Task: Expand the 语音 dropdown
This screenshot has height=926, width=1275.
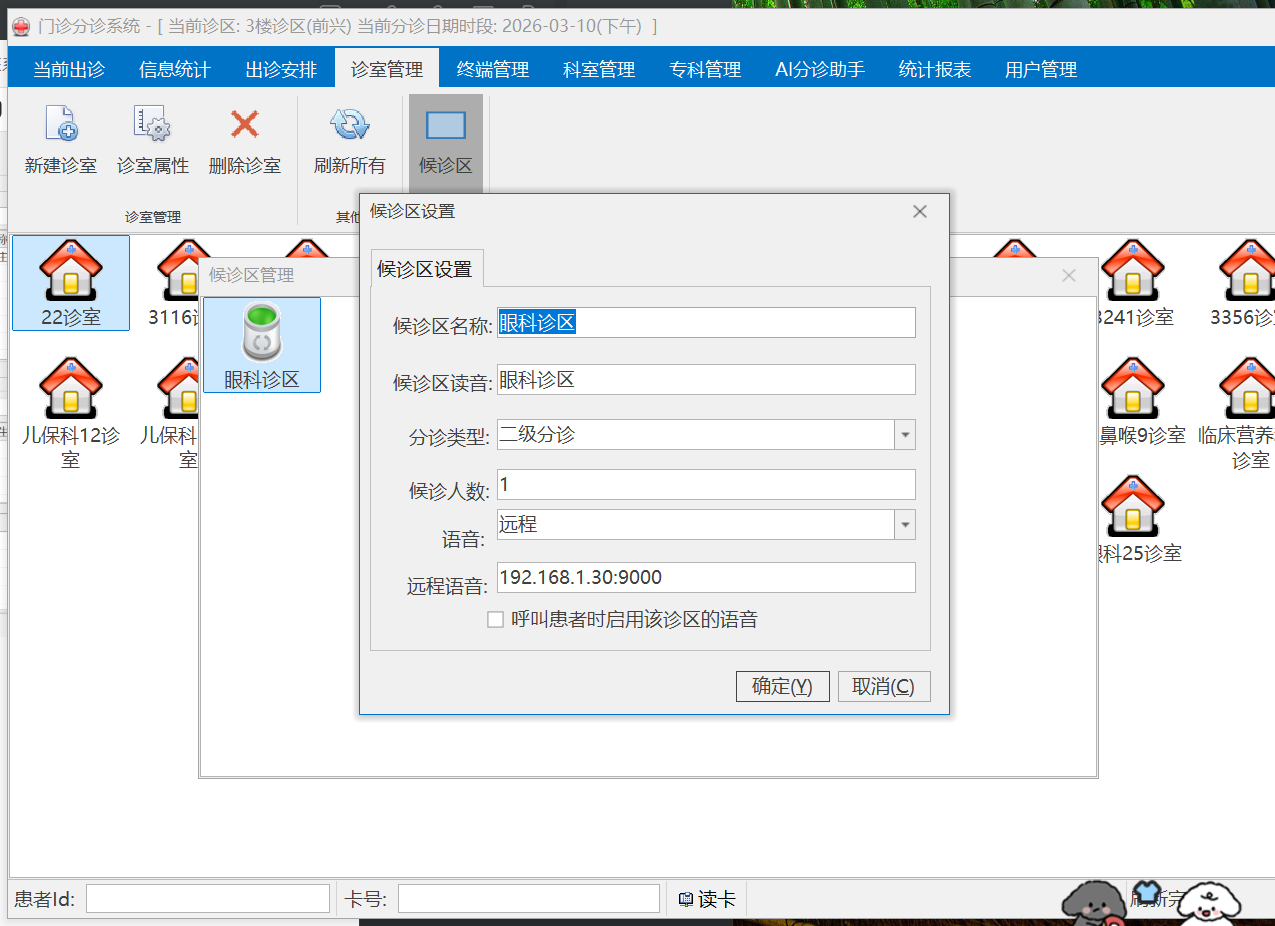Action: pos(904,525)
